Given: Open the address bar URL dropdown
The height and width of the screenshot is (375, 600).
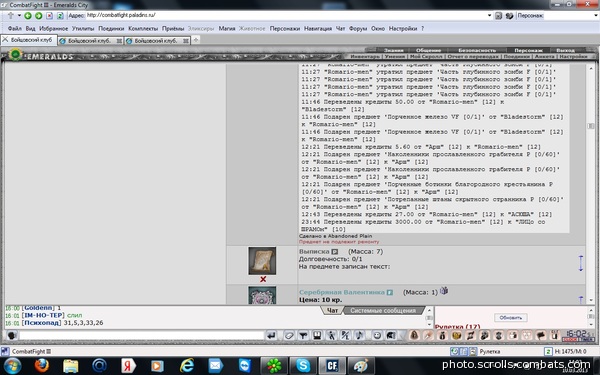Looking at the screenshot, I should (x=489, y=16).
